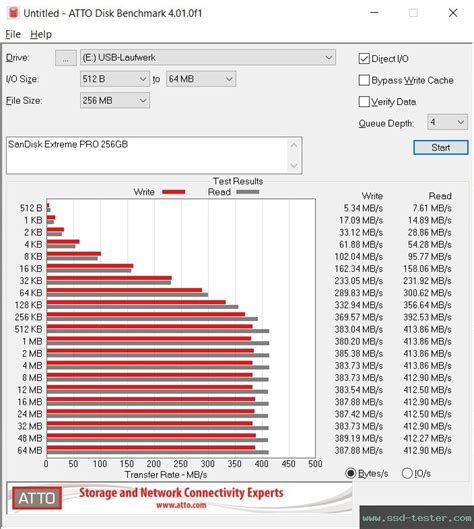The width and height of the screenshot is (474, 529).
Task: Click the 385.38 MB/s write result
Action: pyautogui.click(x=358, y=354)
